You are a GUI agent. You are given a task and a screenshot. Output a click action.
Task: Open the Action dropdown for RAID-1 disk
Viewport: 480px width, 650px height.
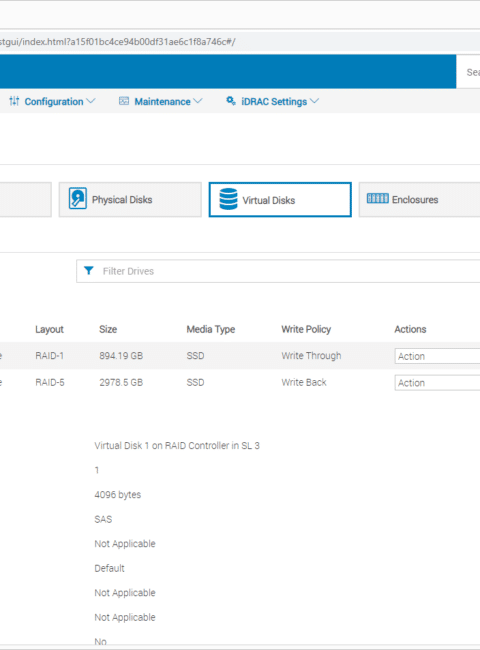click(x=437, y=356)
